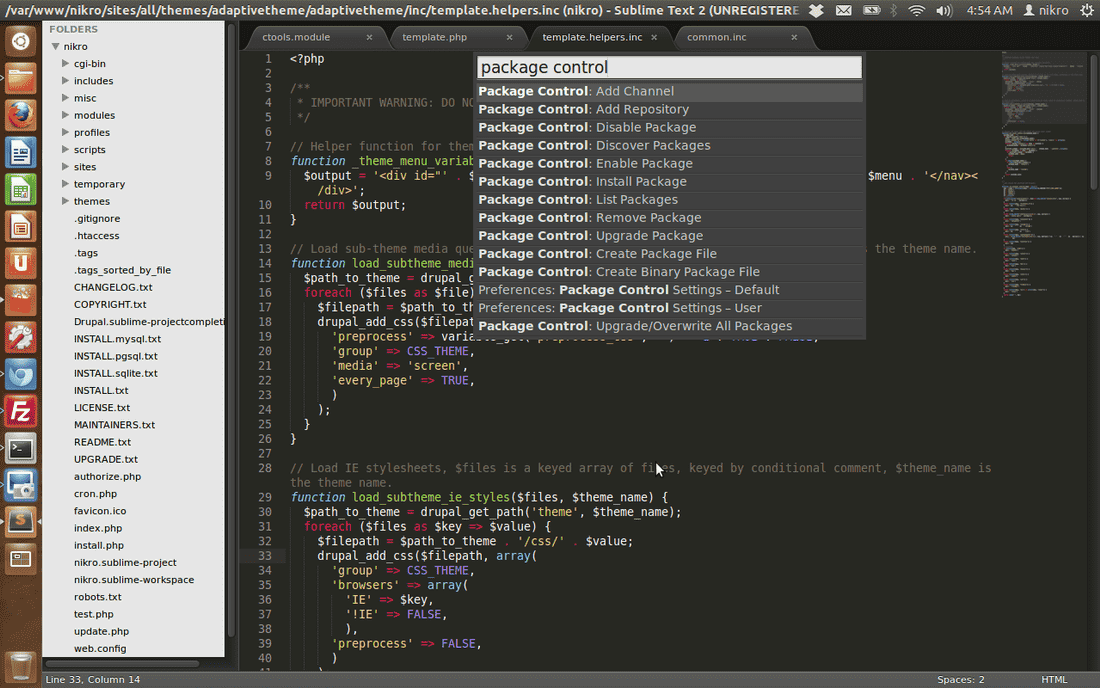Click the Sublime Text launcher icon

(x=20, y=522)
